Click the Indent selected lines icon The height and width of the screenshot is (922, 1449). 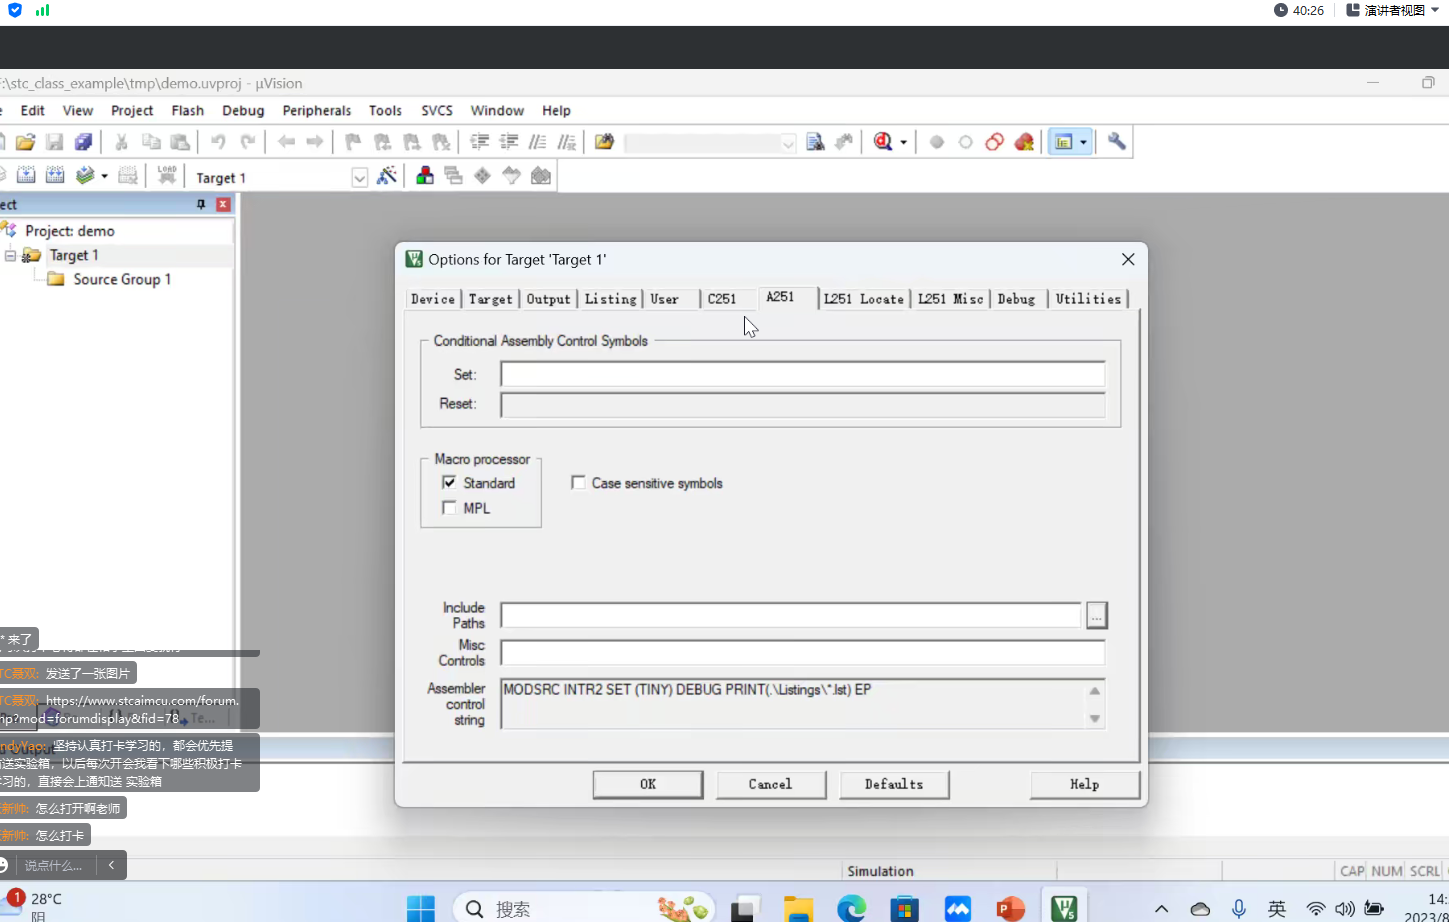pos(479,142)
